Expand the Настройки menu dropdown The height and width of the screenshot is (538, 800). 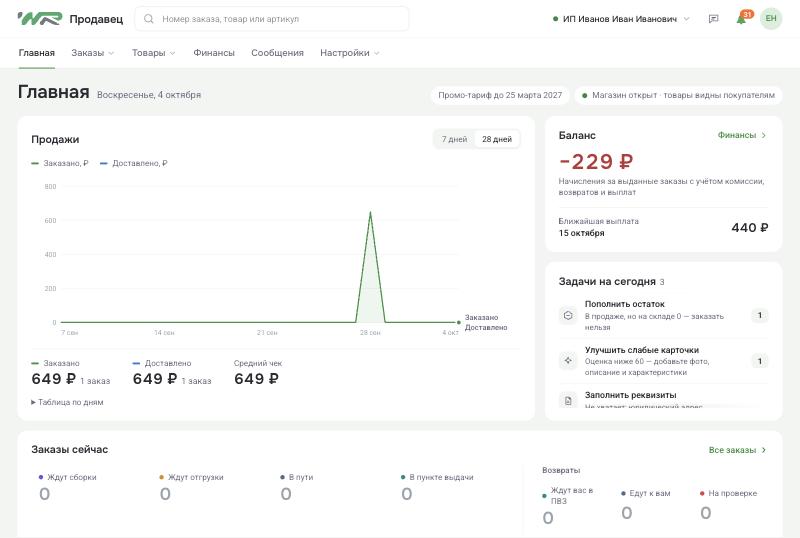[x=349, y=53]
